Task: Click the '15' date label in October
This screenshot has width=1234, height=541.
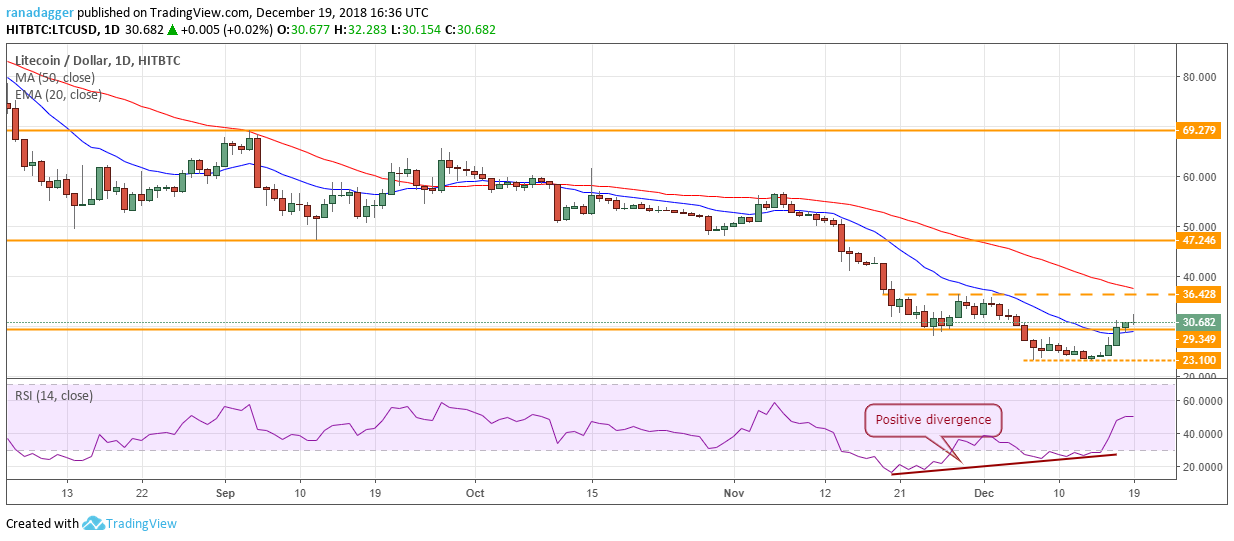Action: click(x=592, y=493)
